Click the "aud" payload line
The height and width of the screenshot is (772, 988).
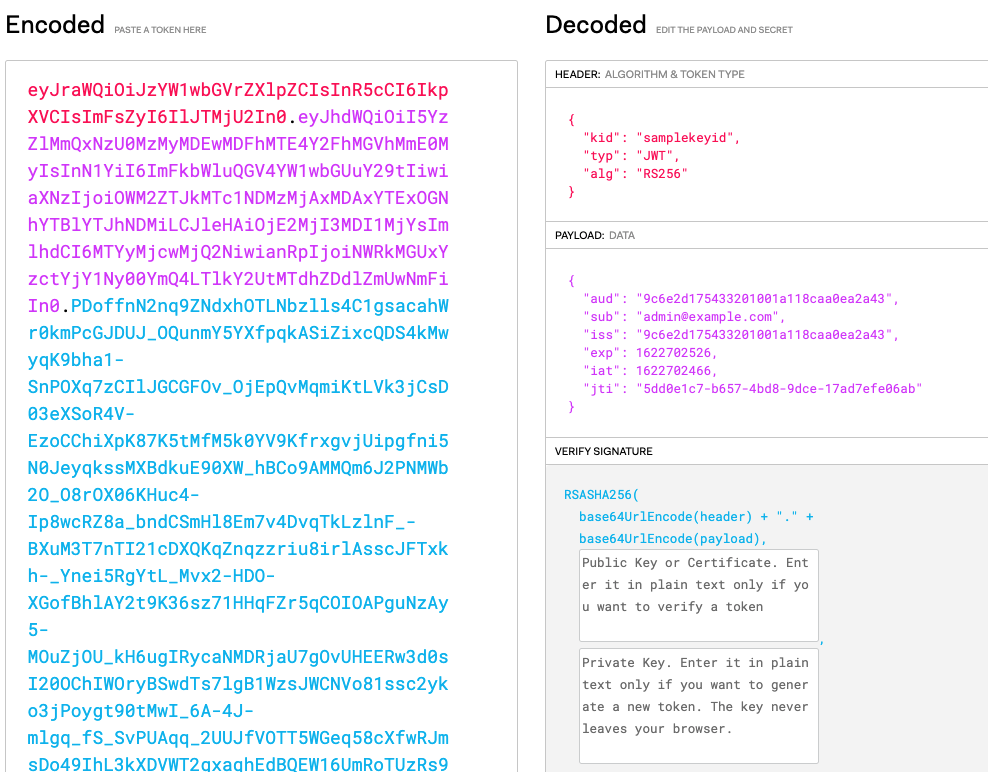coord(741,299)
